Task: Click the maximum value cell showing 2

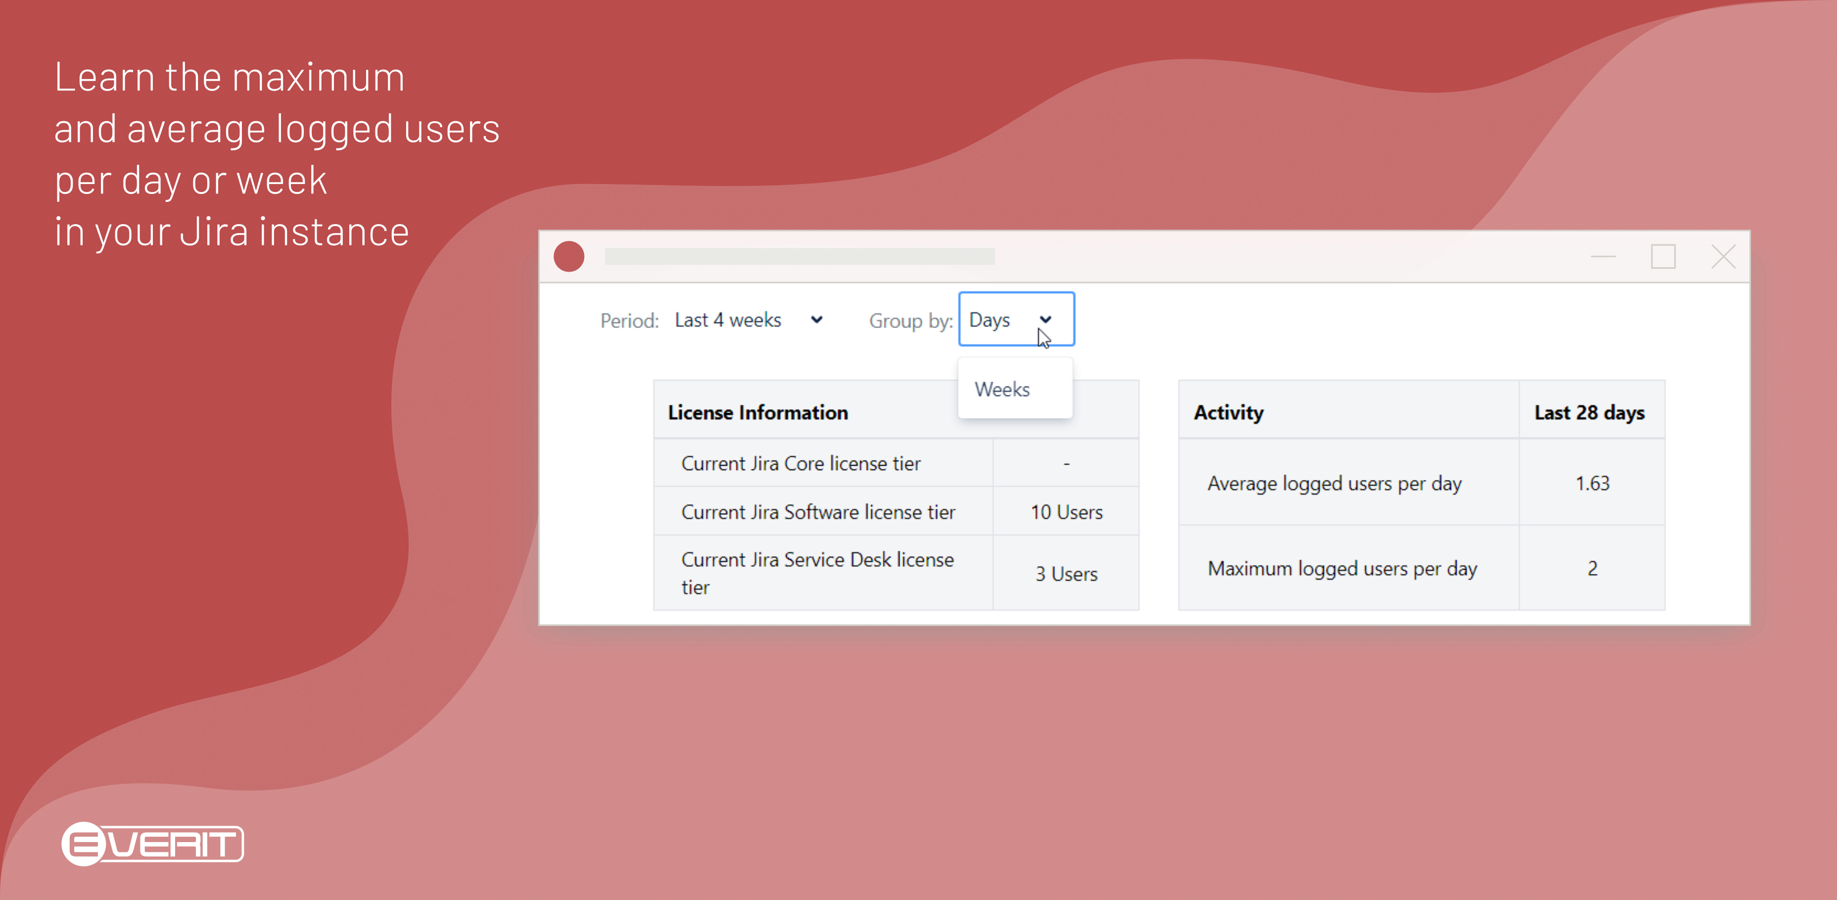Action: point(1592,568)
